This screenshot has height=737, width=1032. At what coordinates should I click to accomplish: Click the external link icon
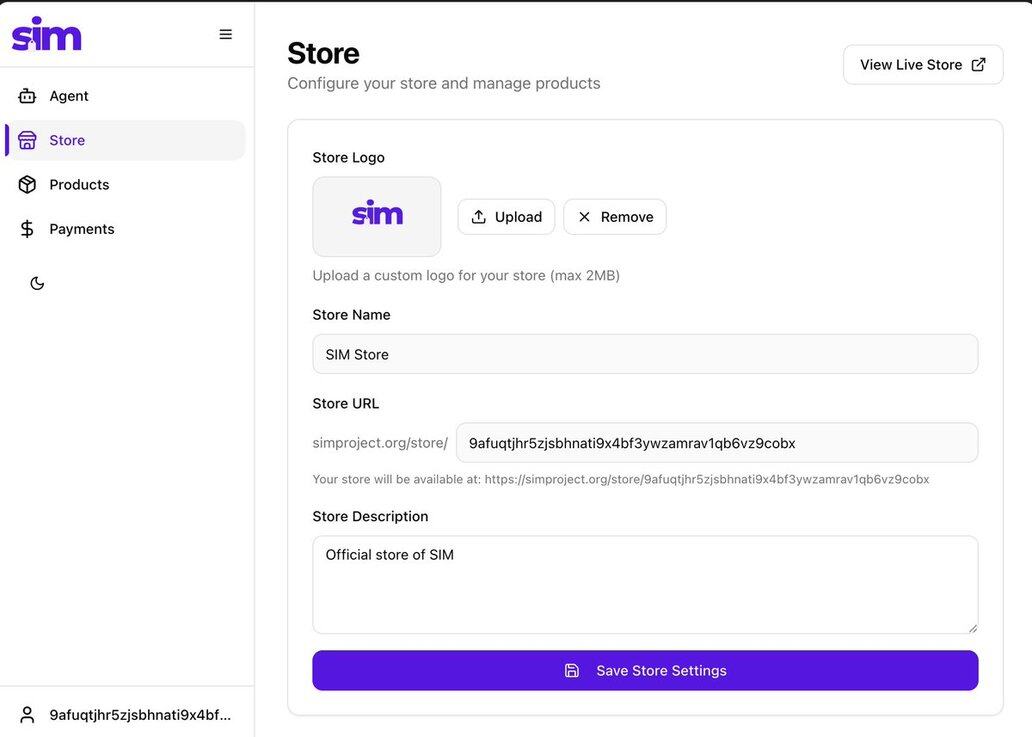point(979,64)
